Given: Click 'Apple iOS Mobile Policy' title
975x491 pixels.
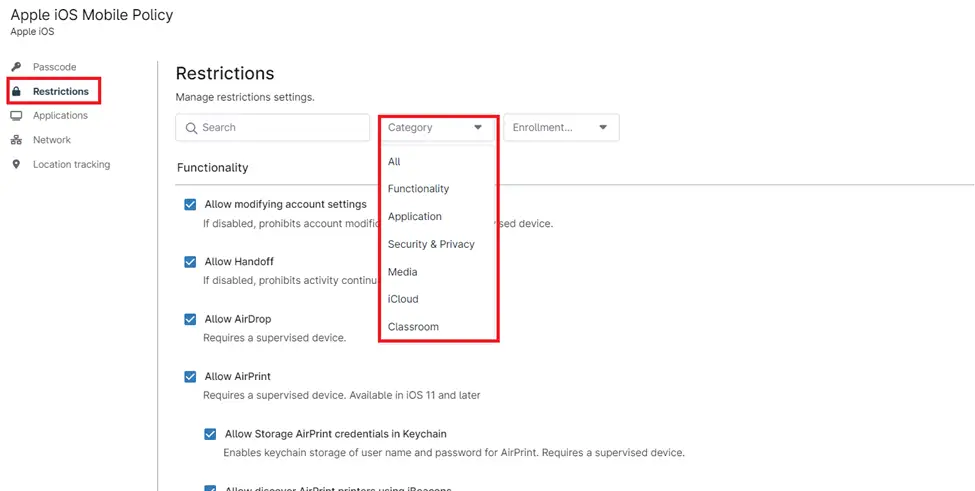Looking at the screenshot, I should pyautogui.click(x=92, y=16).
